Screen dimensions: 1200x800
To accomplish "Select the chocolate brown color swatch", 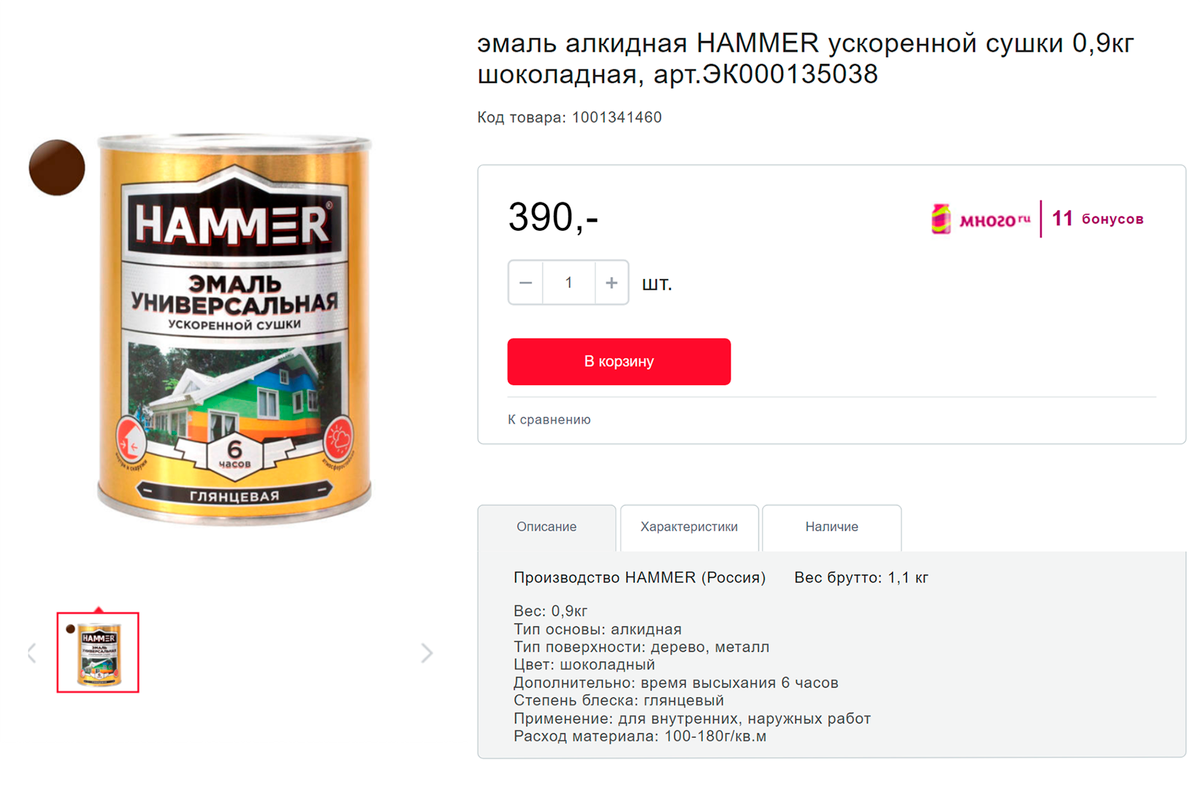I will click(57, 167).
